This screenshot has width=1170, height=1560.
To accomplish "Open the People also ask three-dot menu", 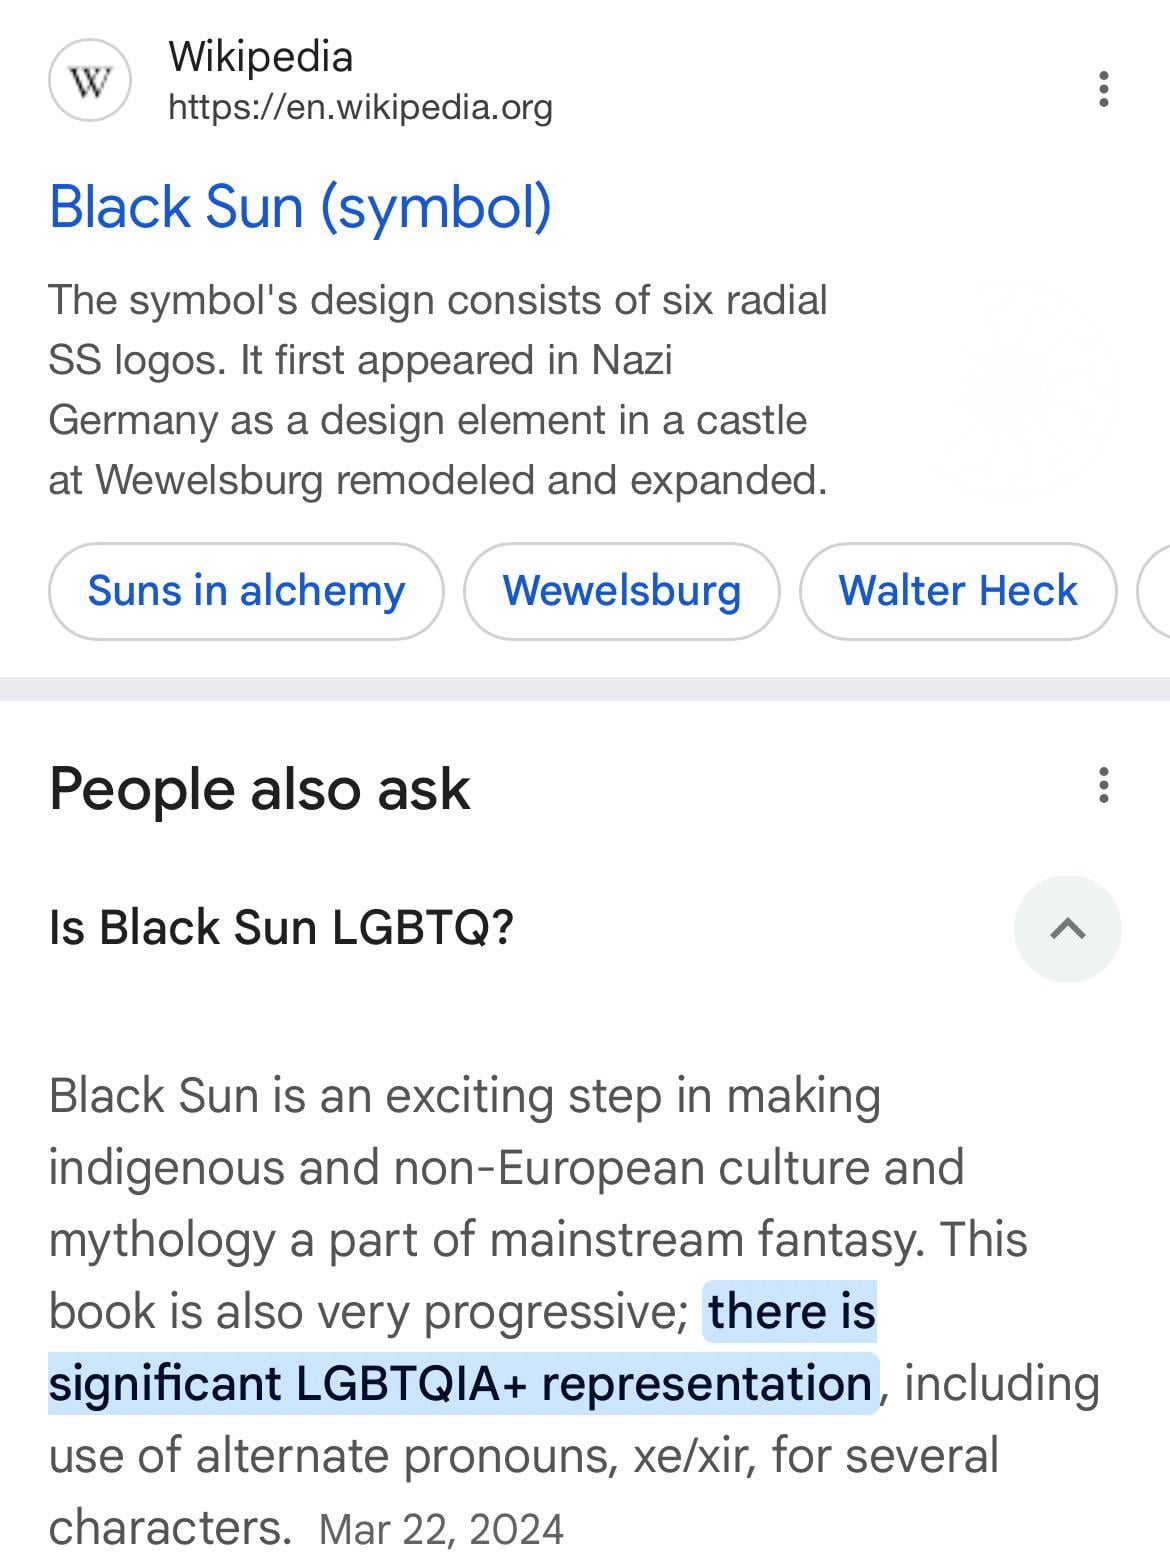I will point(1103,786).
